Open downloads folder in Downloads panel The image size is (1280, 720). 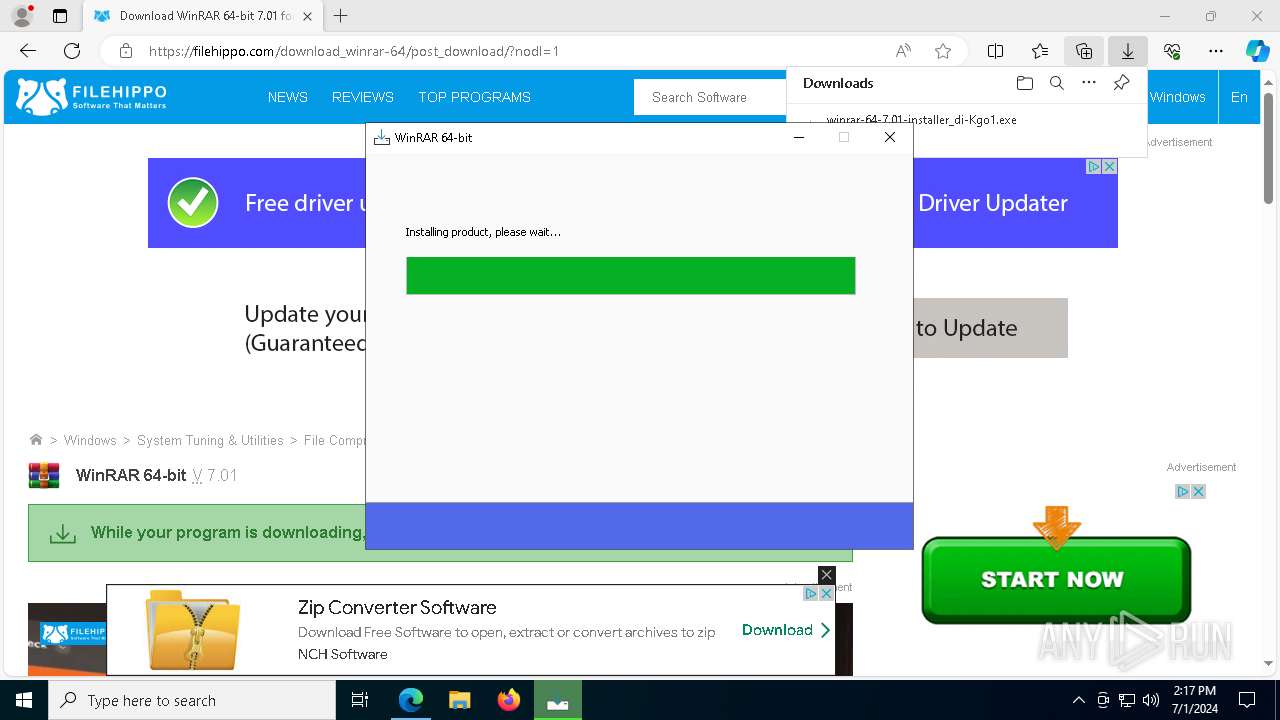[x=1024, y=83]
